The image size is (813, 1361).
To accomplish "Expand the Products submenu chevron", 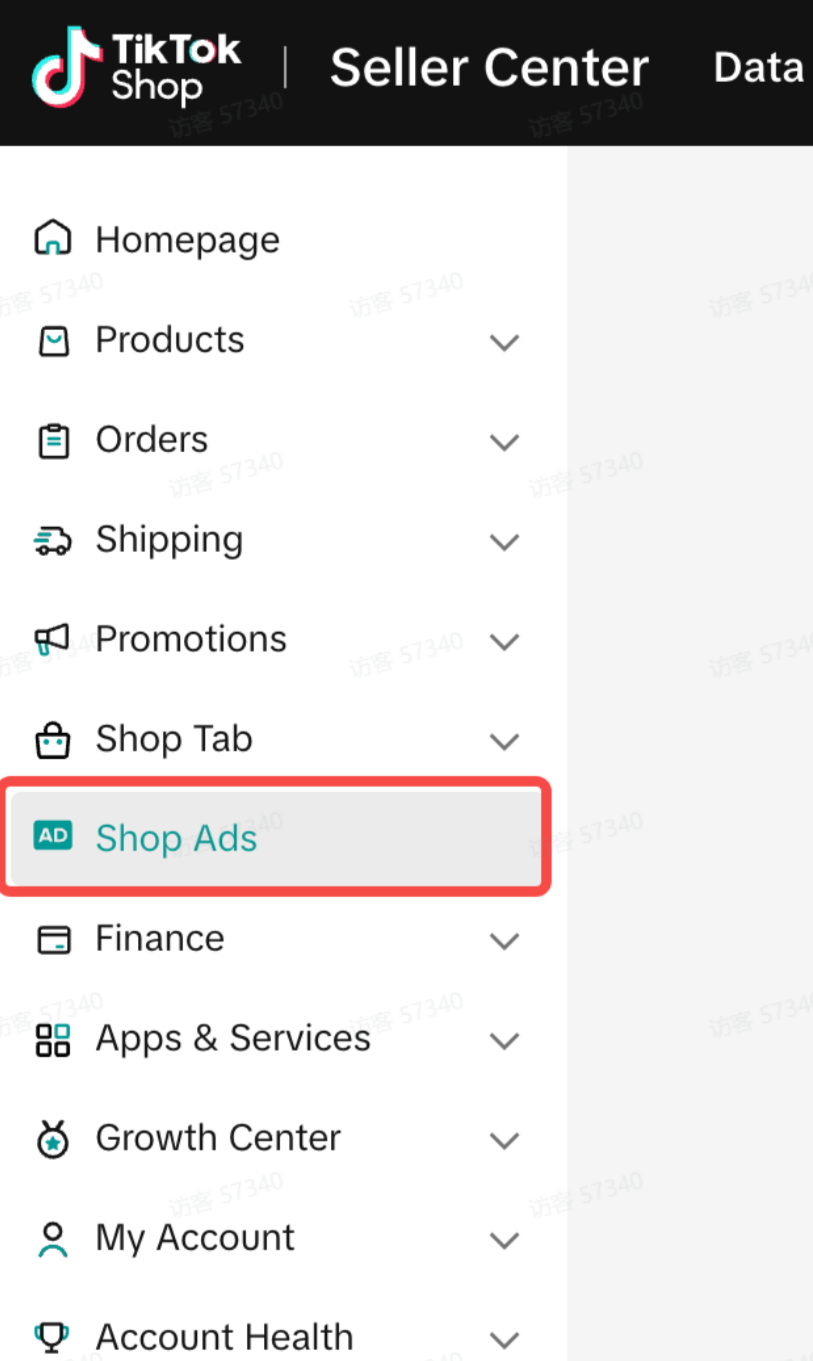I will [x=504, y=342].
